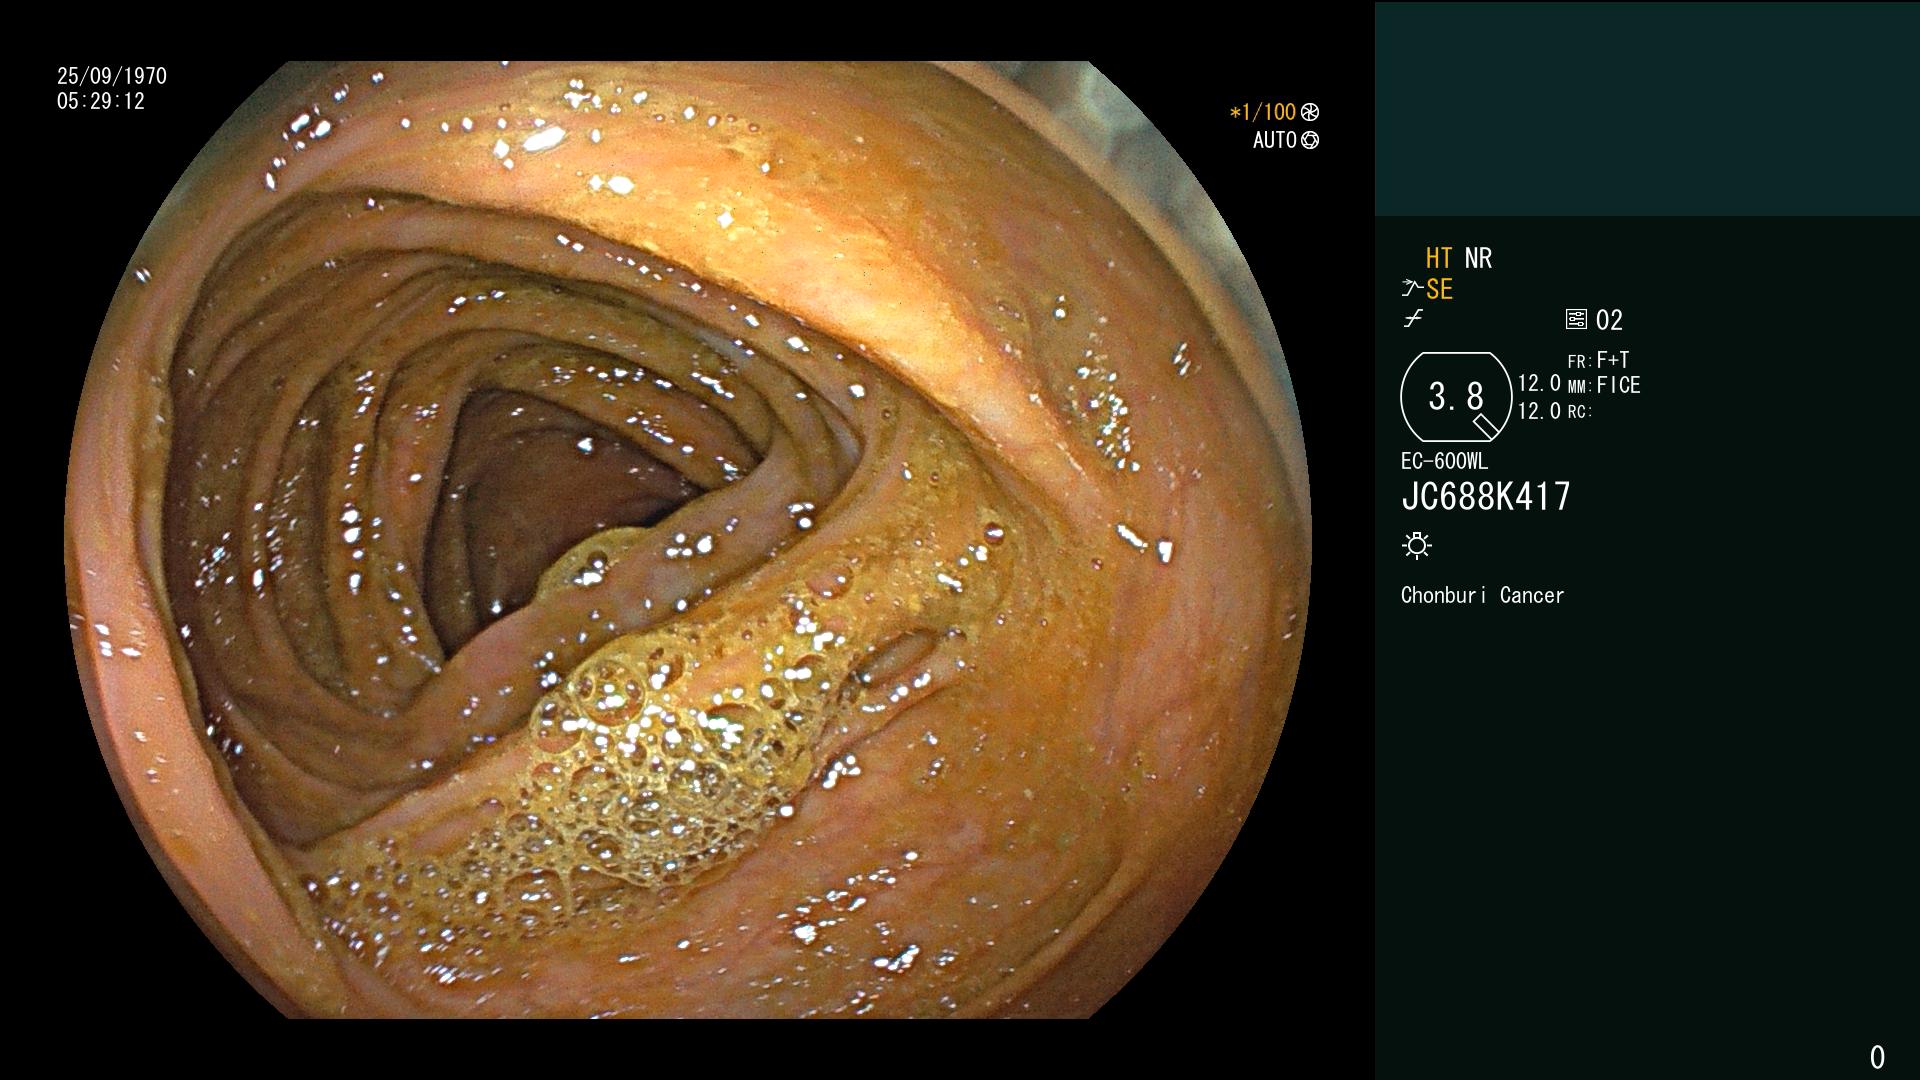Image resolution: width=1920 pixels, height=1080 pixels.
Task: Click the FR: F+T value
Action: [x=1599, y=360]
